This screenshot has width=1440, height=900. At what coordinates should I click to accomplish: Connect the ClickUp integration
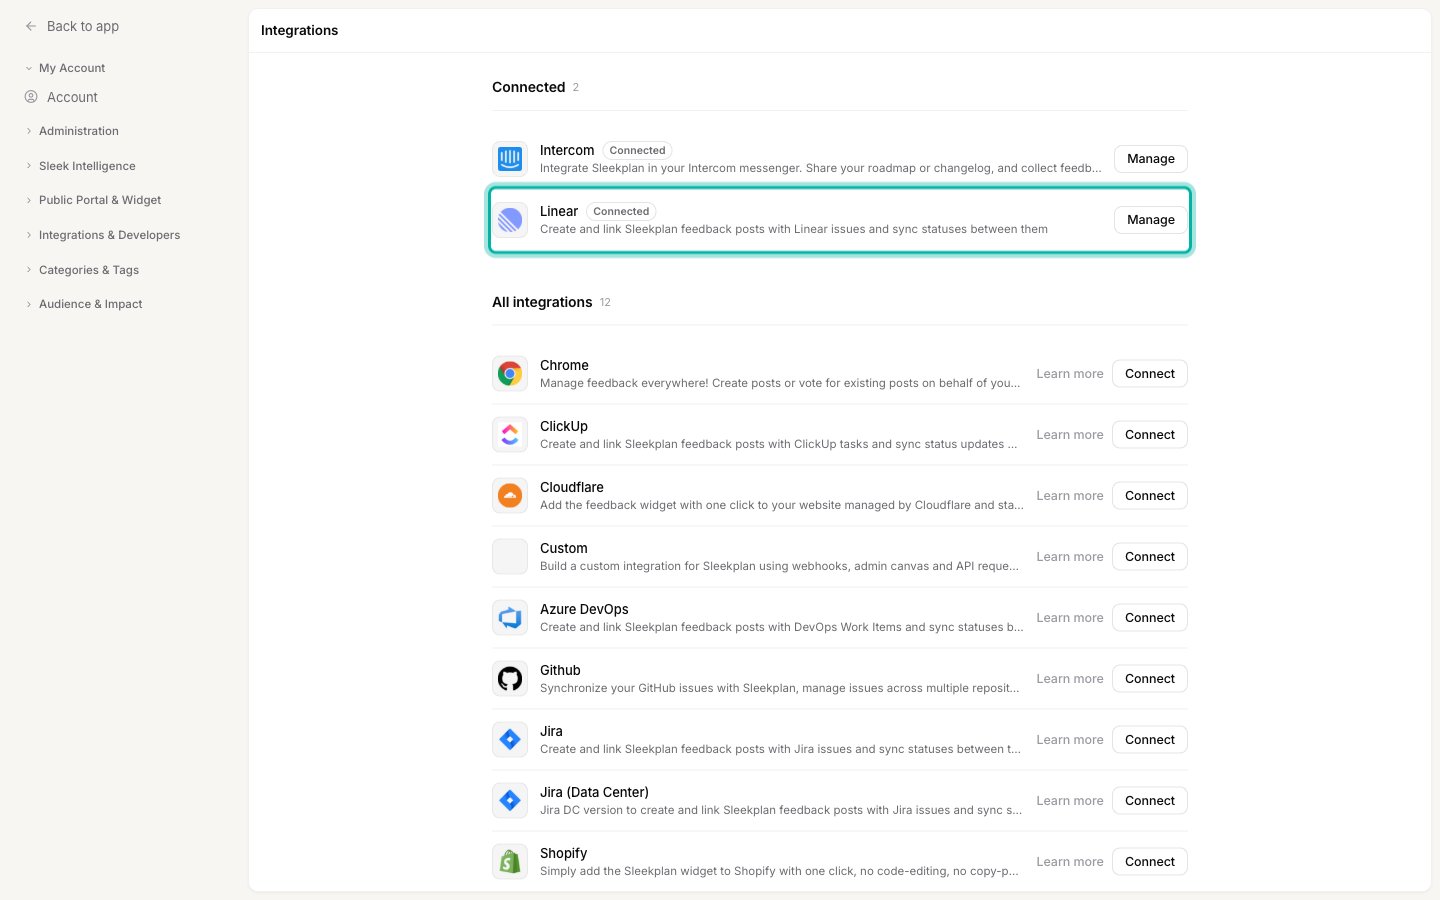tap(1150, 435)
